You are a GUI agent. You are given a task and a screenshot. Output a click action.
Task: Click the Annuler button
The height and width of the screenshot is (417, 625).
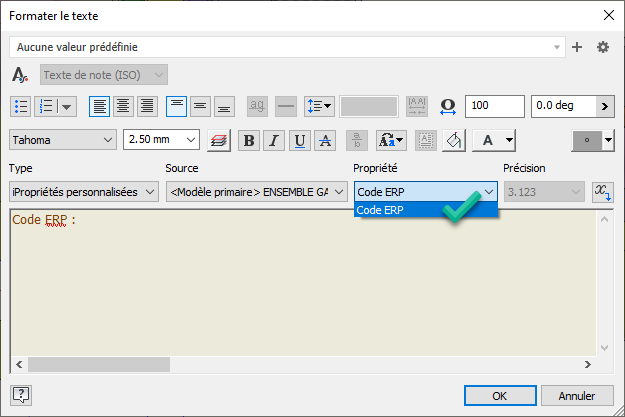(577, 395)
